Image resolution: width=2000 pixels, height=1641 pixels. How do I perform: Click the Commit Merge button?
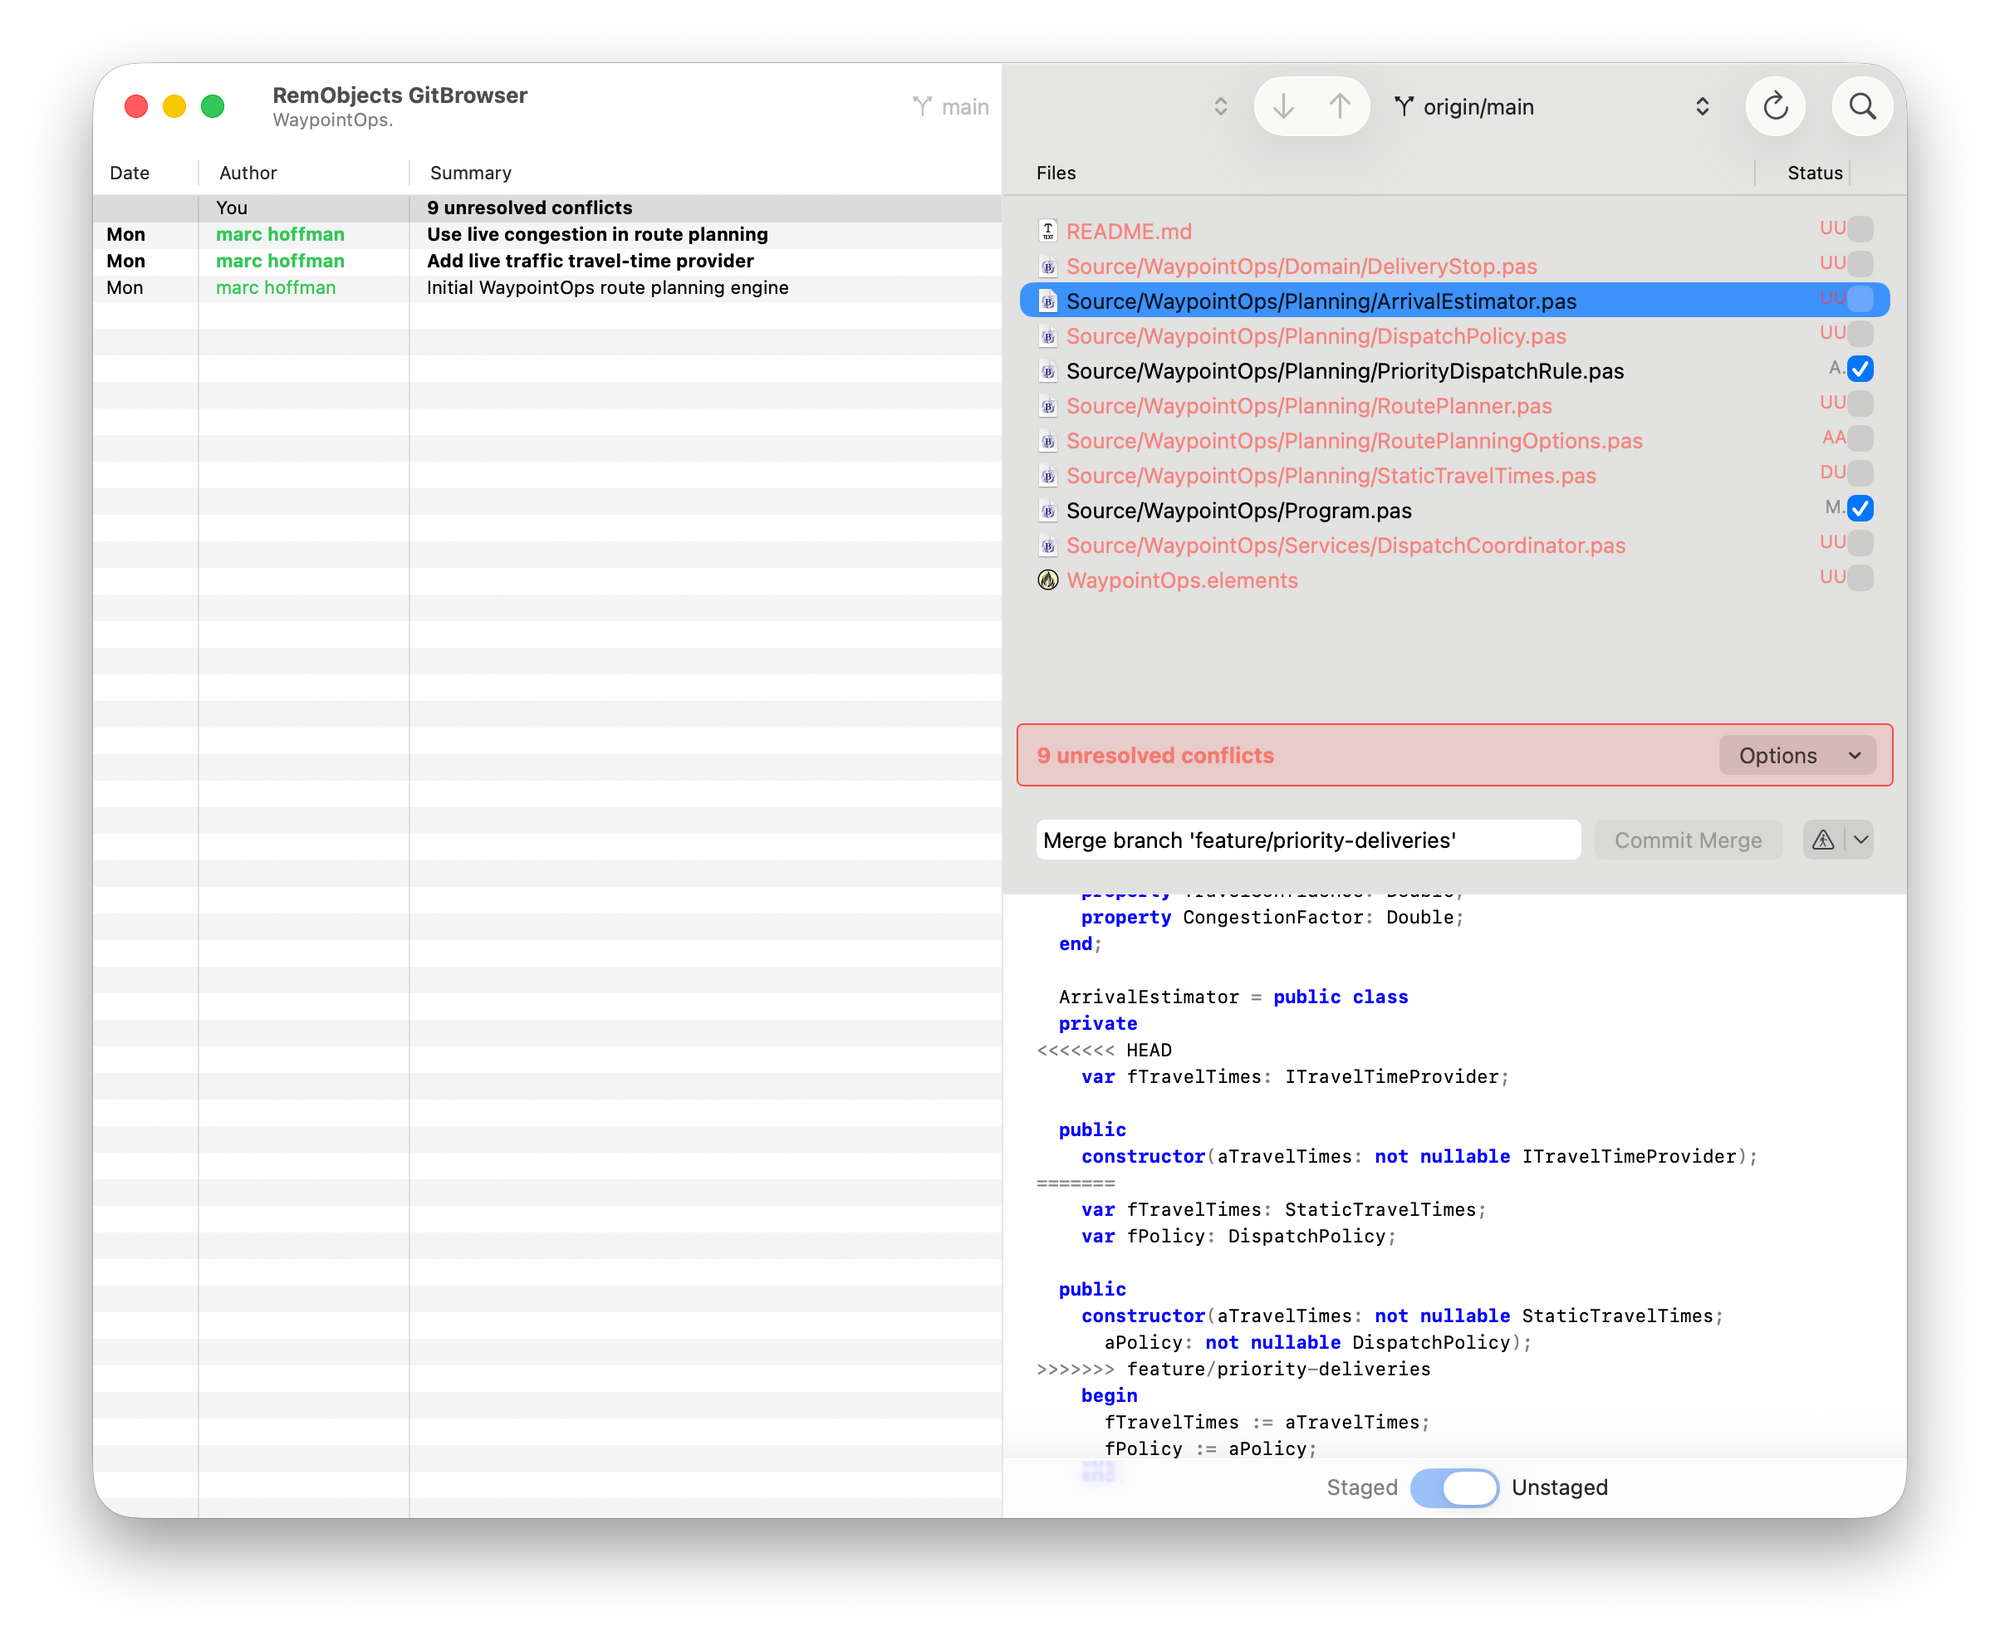coord(1688,840)
